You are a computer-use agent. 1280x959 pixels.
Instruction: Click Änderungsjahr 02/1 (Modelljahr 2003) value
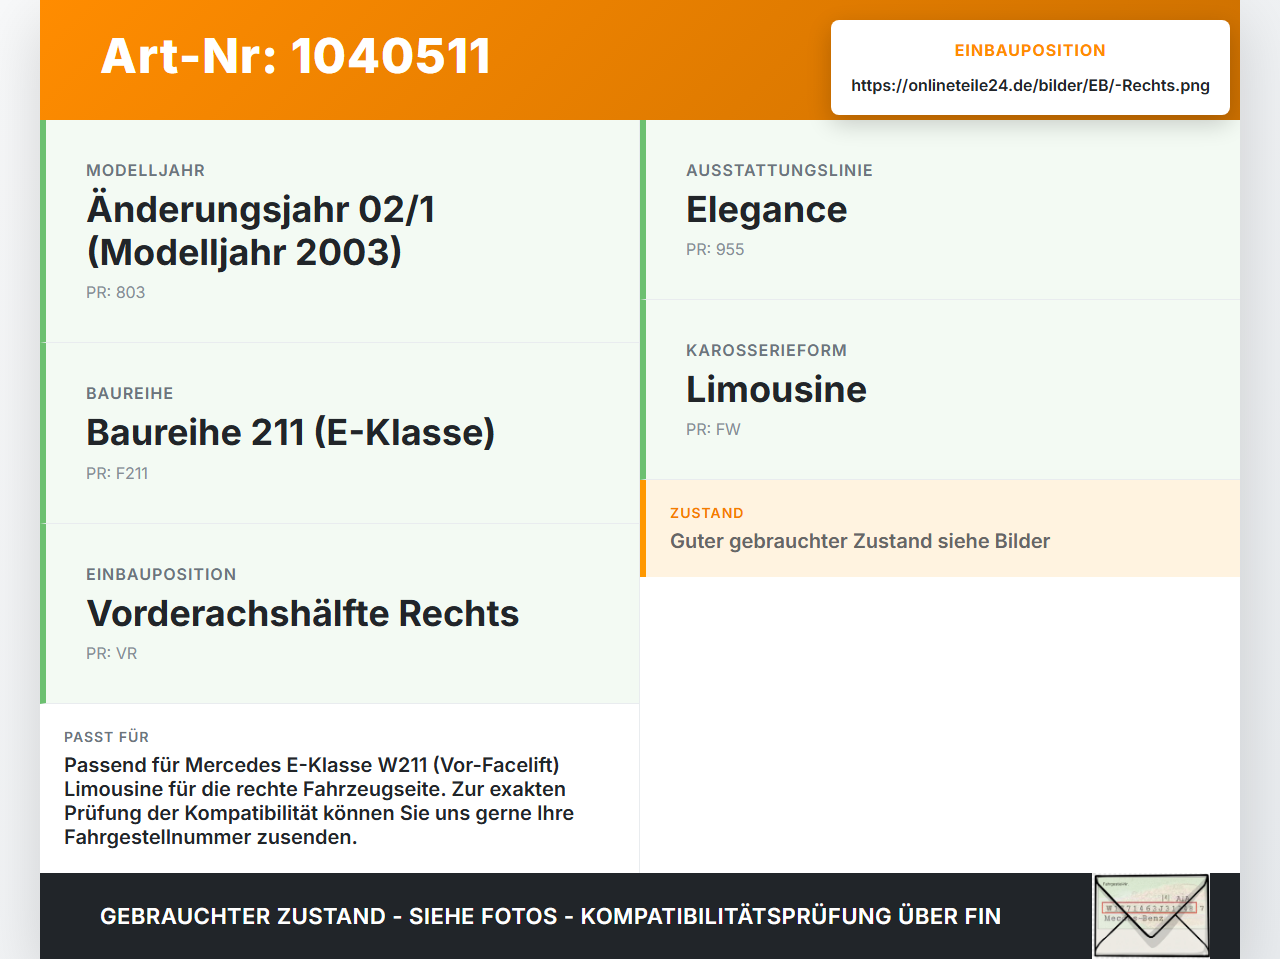click(261, 231)
